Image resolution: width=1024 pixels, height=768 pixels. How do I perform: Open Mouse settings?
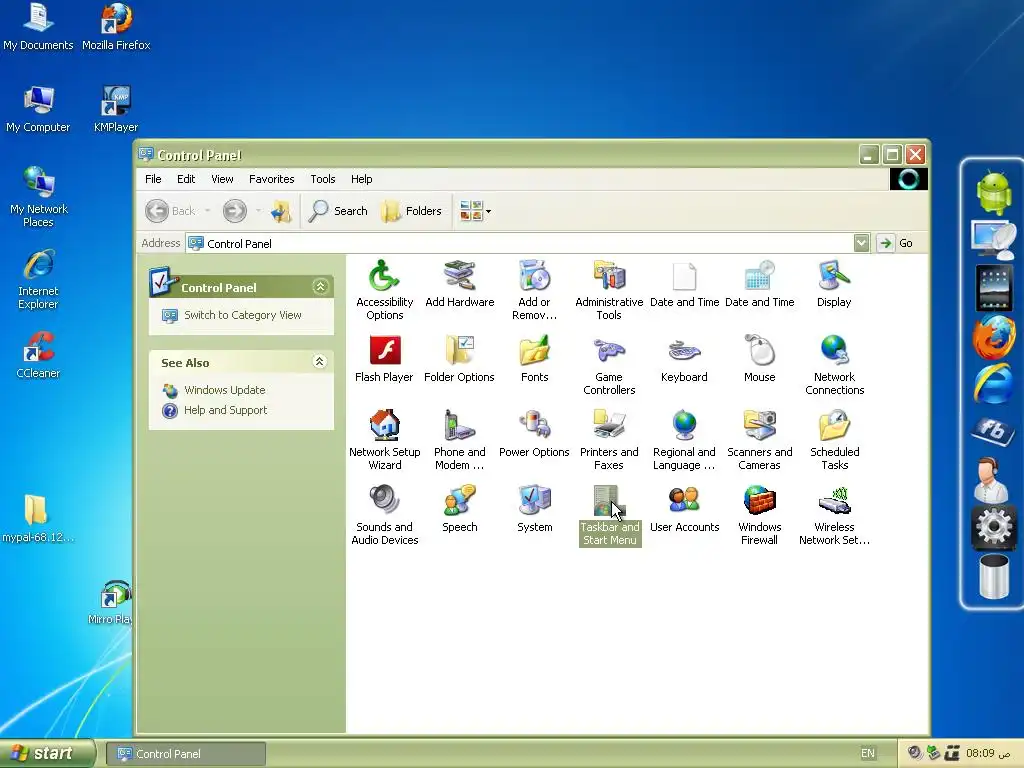(759, 359)
